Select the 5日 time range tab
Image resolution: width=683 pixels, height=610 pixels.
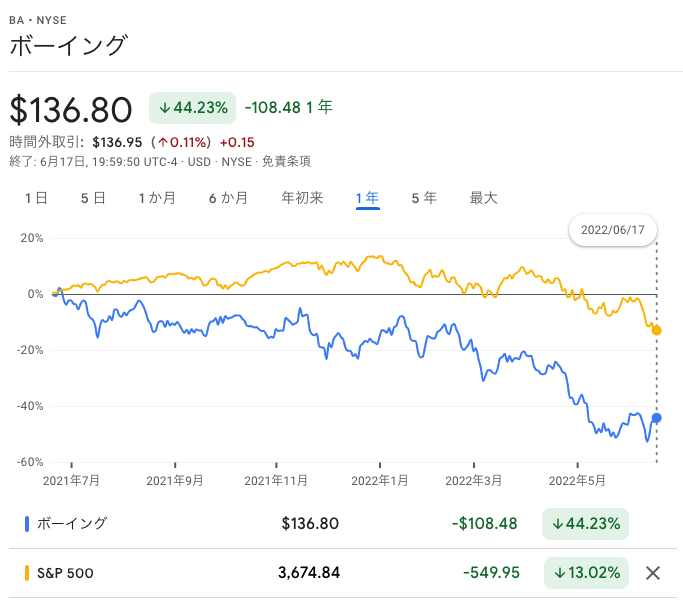click(93, 198)
